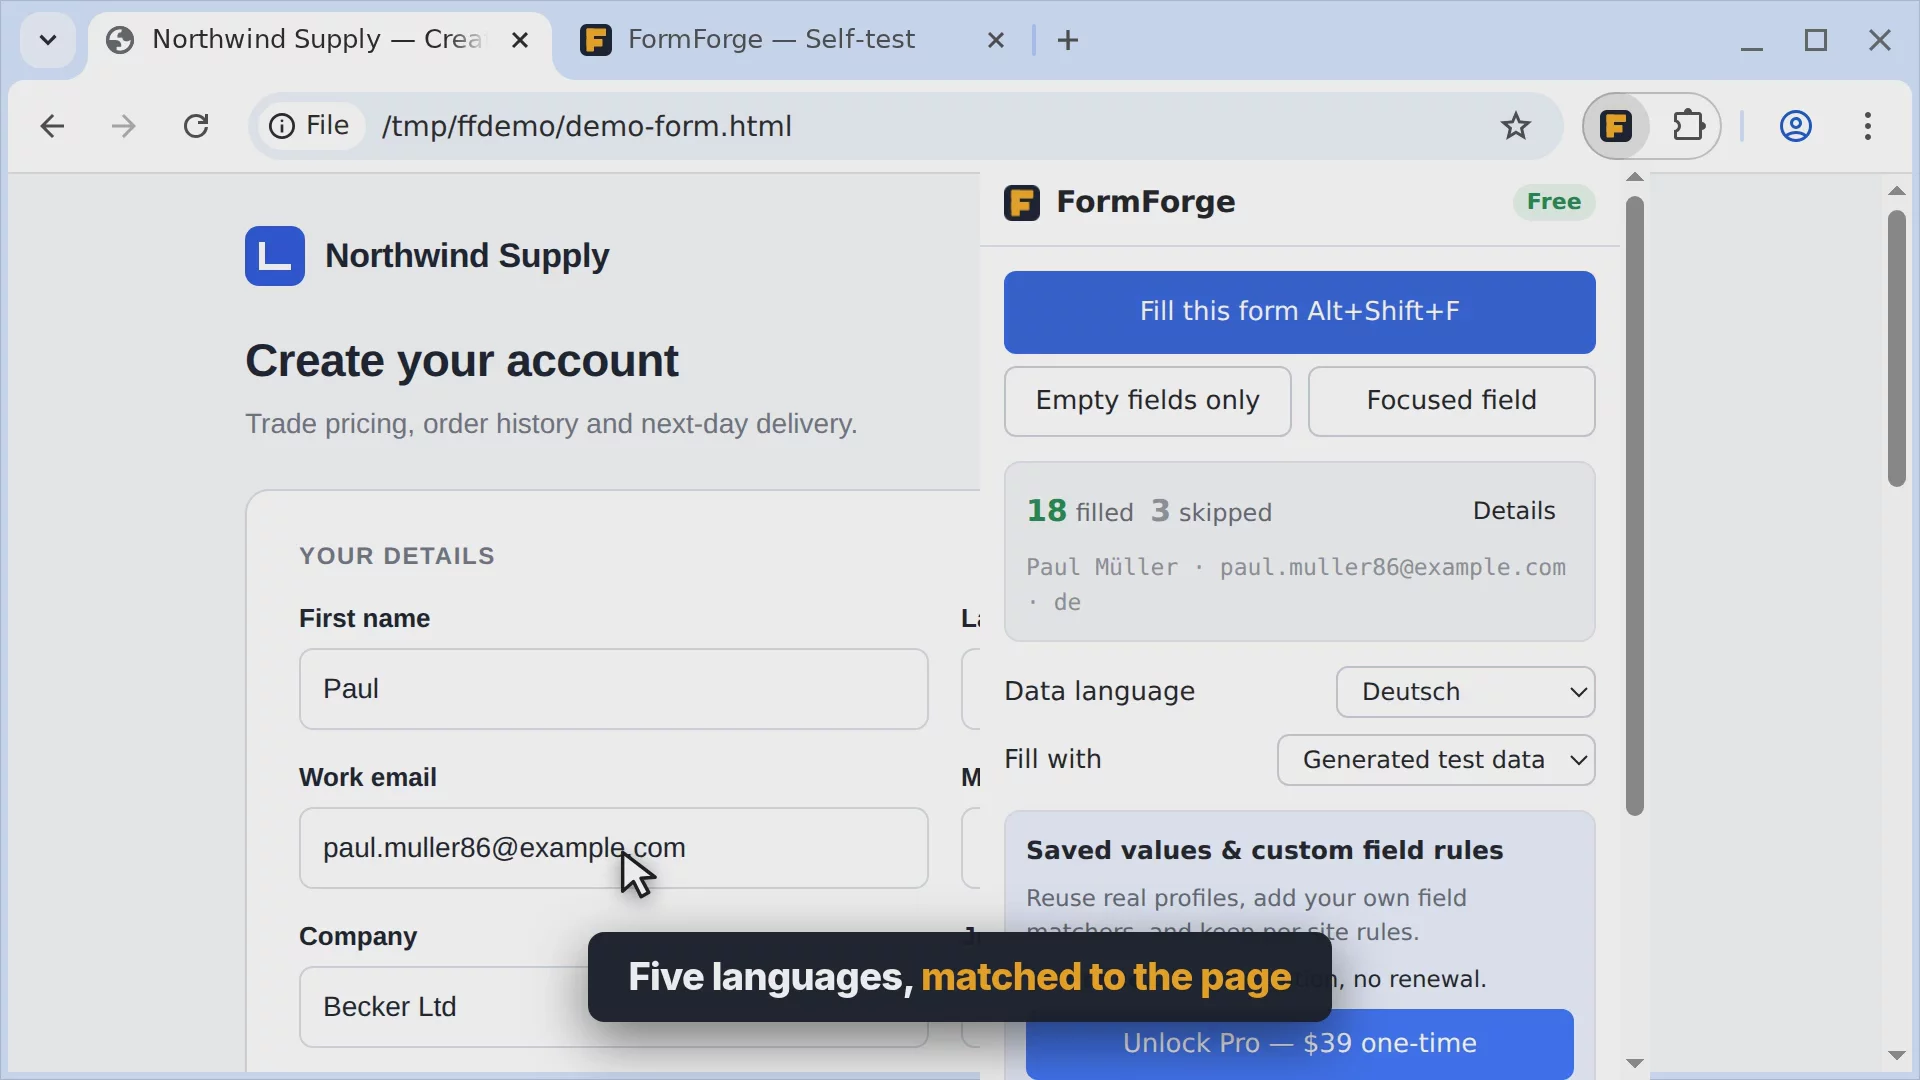1920x1080 pixels.
Task: Open the tab search dropdown arrow
Action: 47,40
